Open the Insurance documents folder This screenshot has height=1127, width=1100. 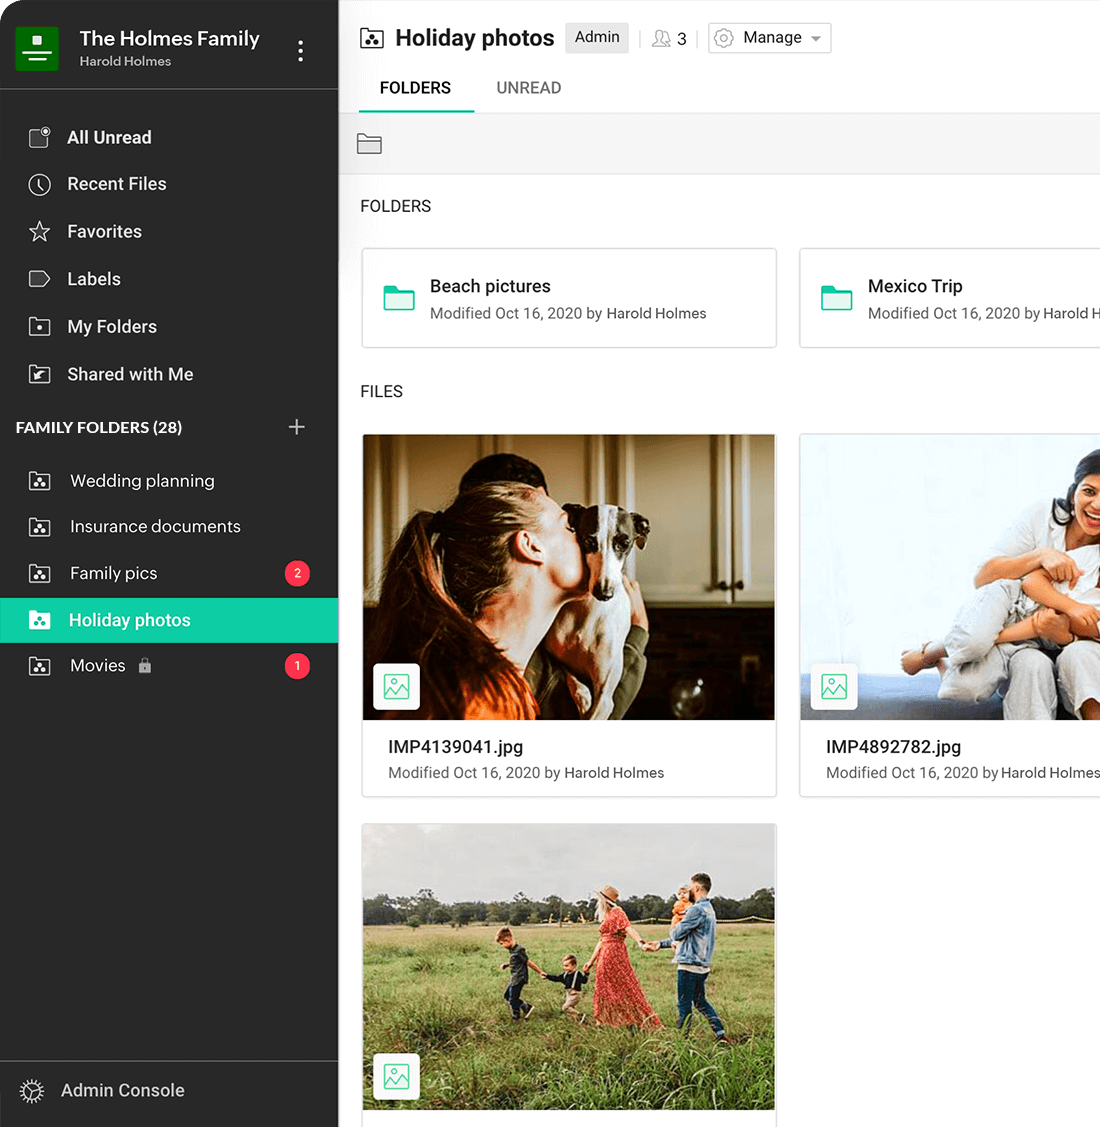[x=155, y=527]
